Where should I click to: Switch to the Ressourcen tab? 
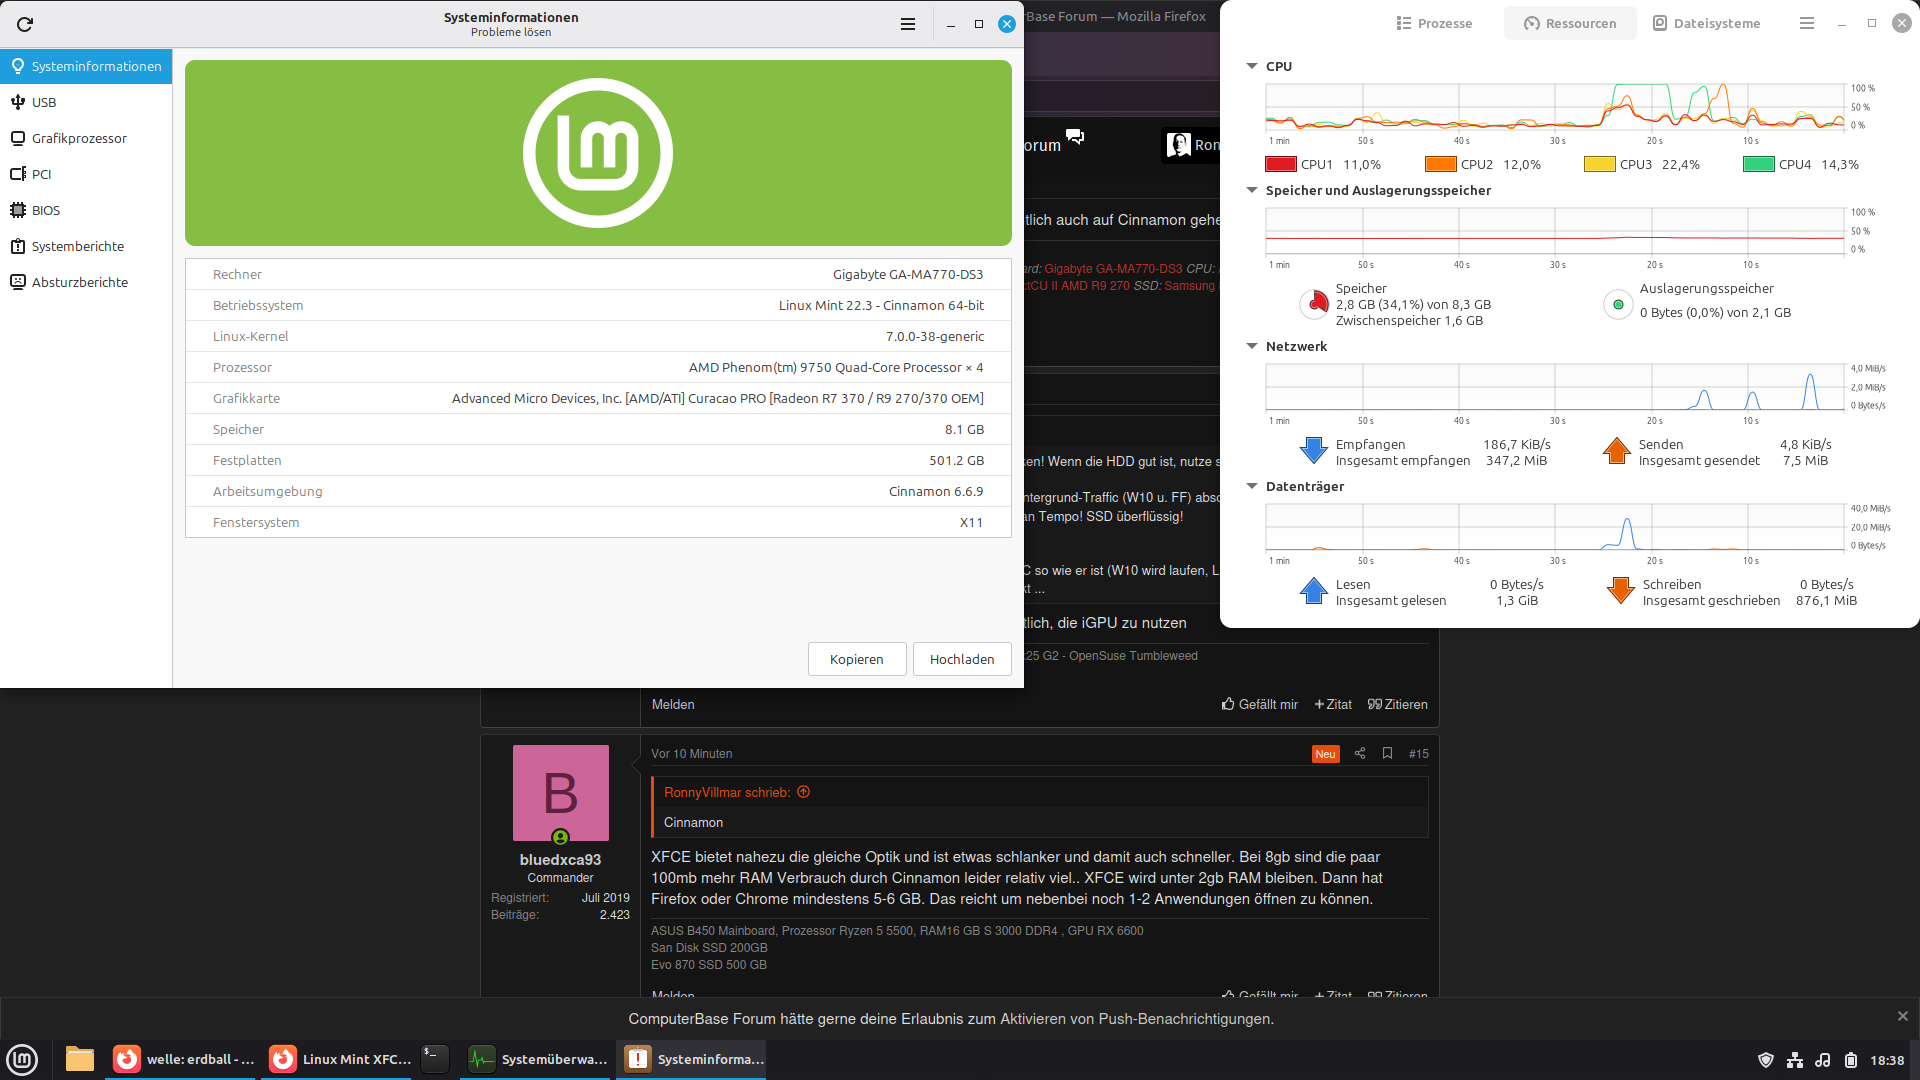(1570, 23)
